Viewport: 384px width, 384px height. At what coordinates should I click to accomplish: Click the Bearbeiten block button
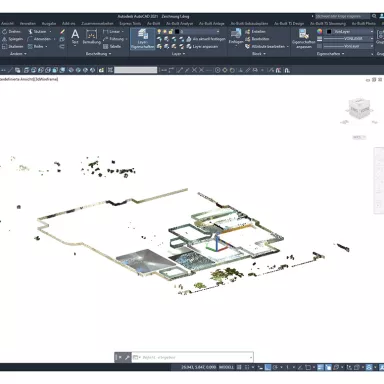coord(257,39)
